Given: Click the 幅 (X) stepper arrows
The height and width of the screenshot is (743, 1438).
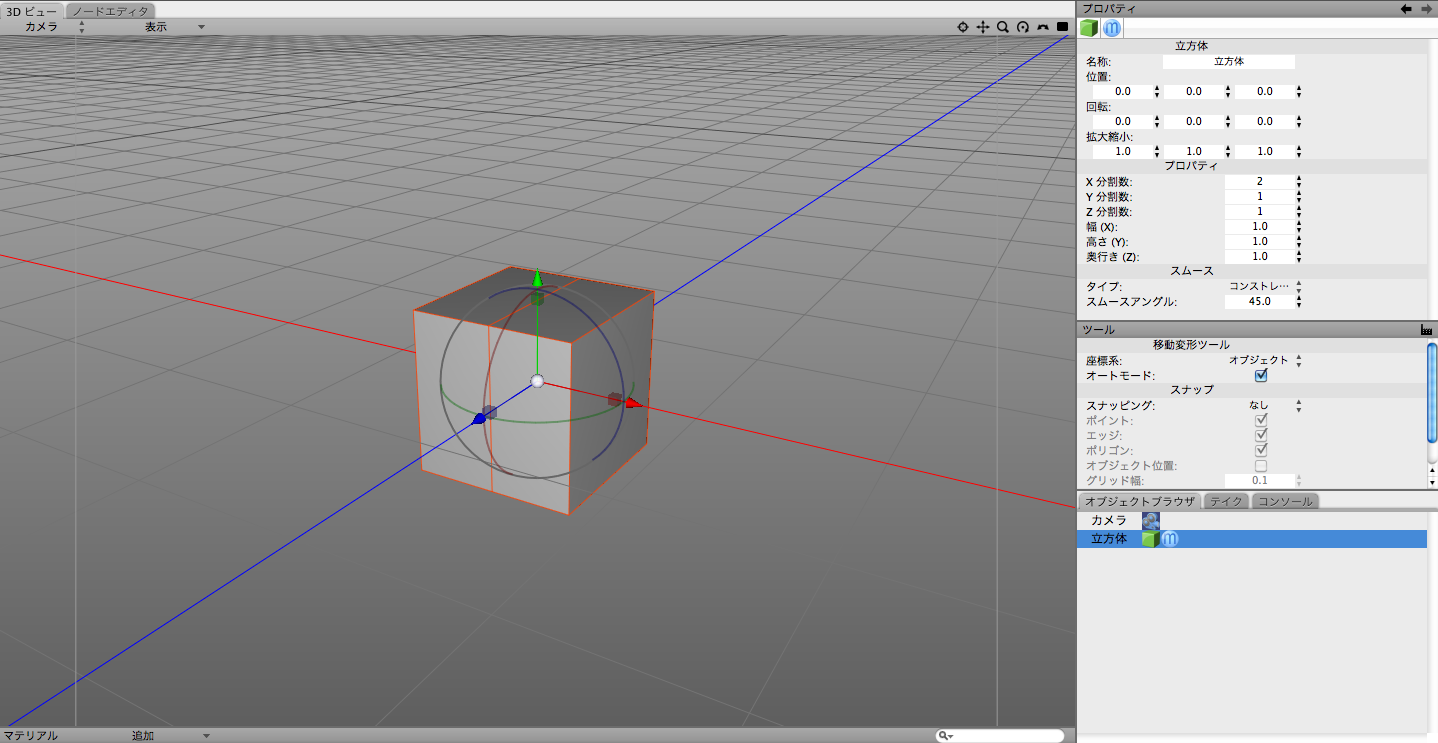Looking at the screenshot, I should coord(1299,226).
